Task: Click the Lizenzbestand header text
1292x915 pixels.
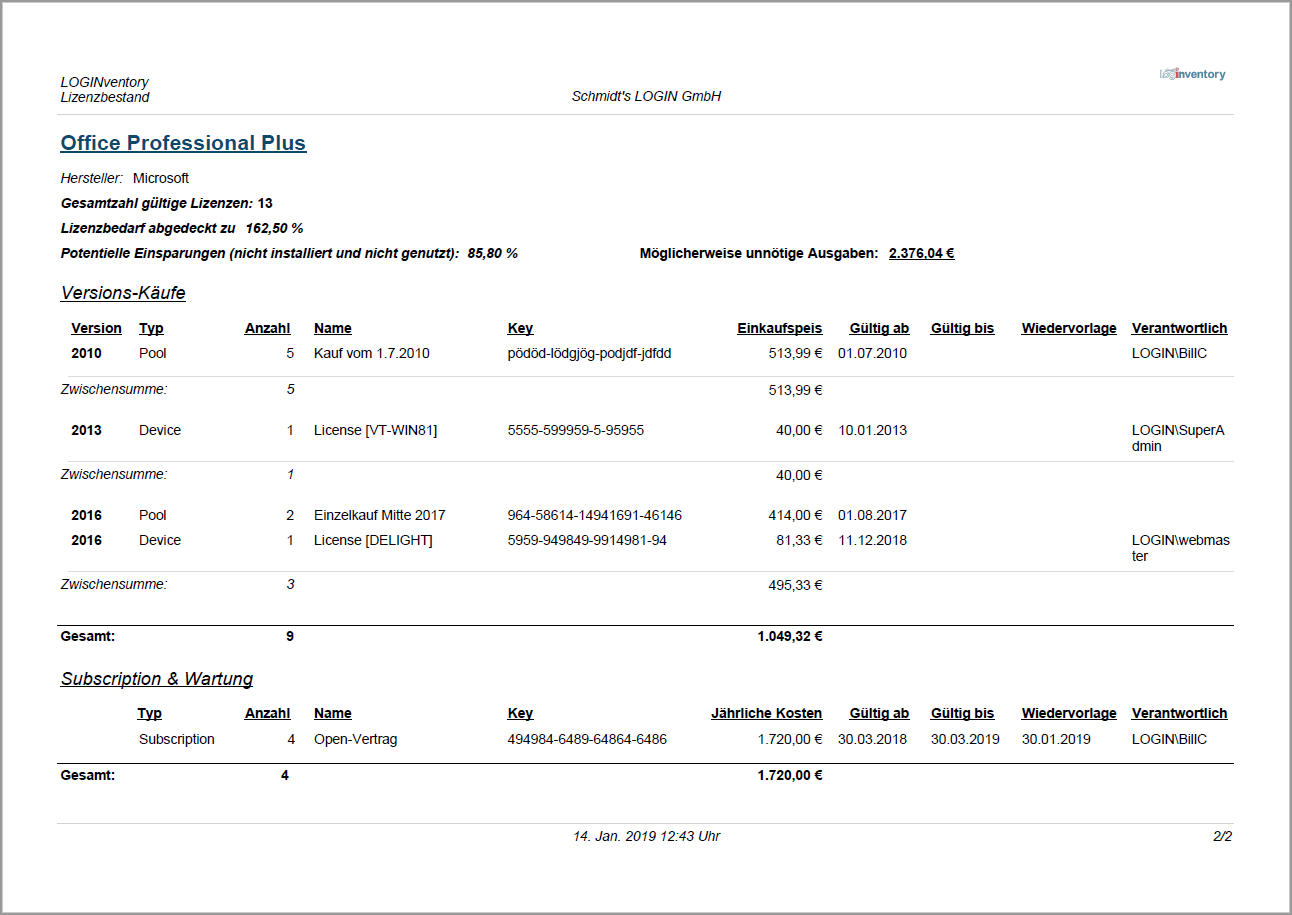Action: (105, 97)
